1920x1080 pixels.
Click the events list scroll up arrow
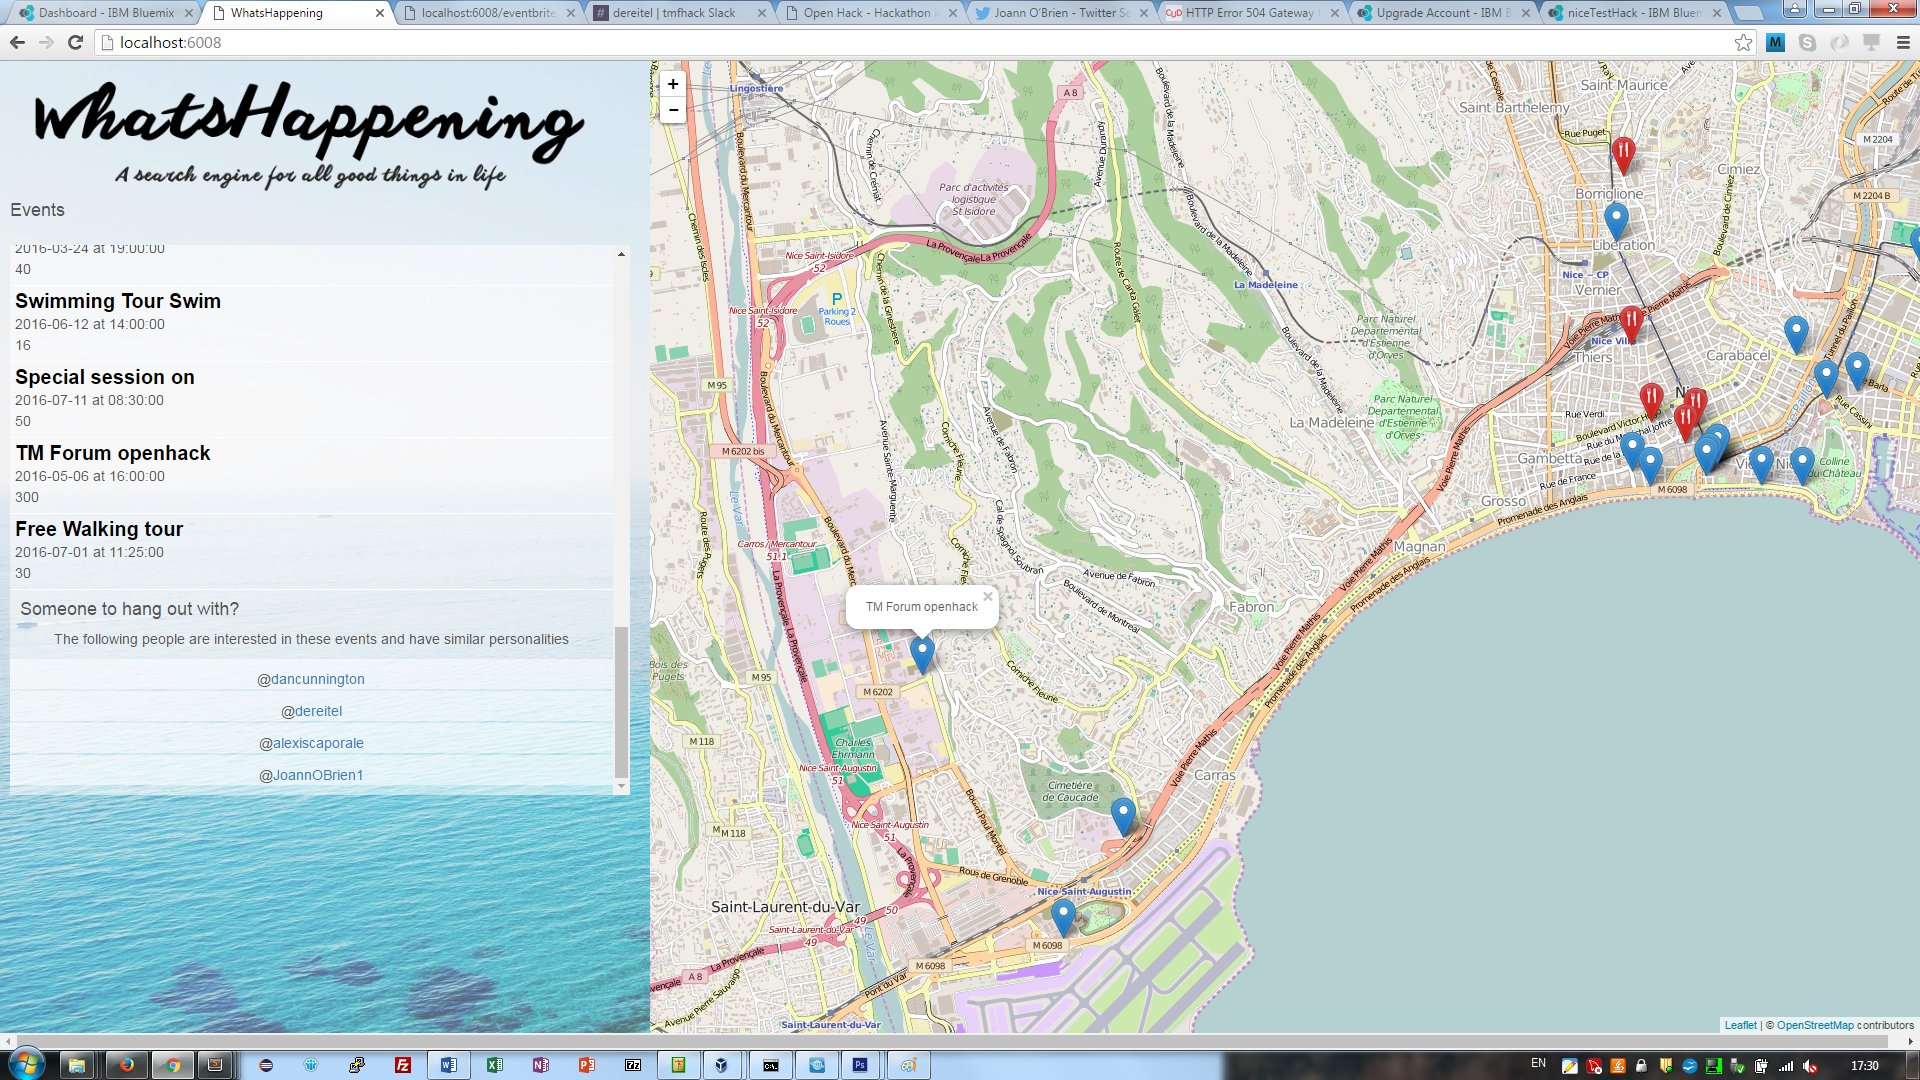621,254
